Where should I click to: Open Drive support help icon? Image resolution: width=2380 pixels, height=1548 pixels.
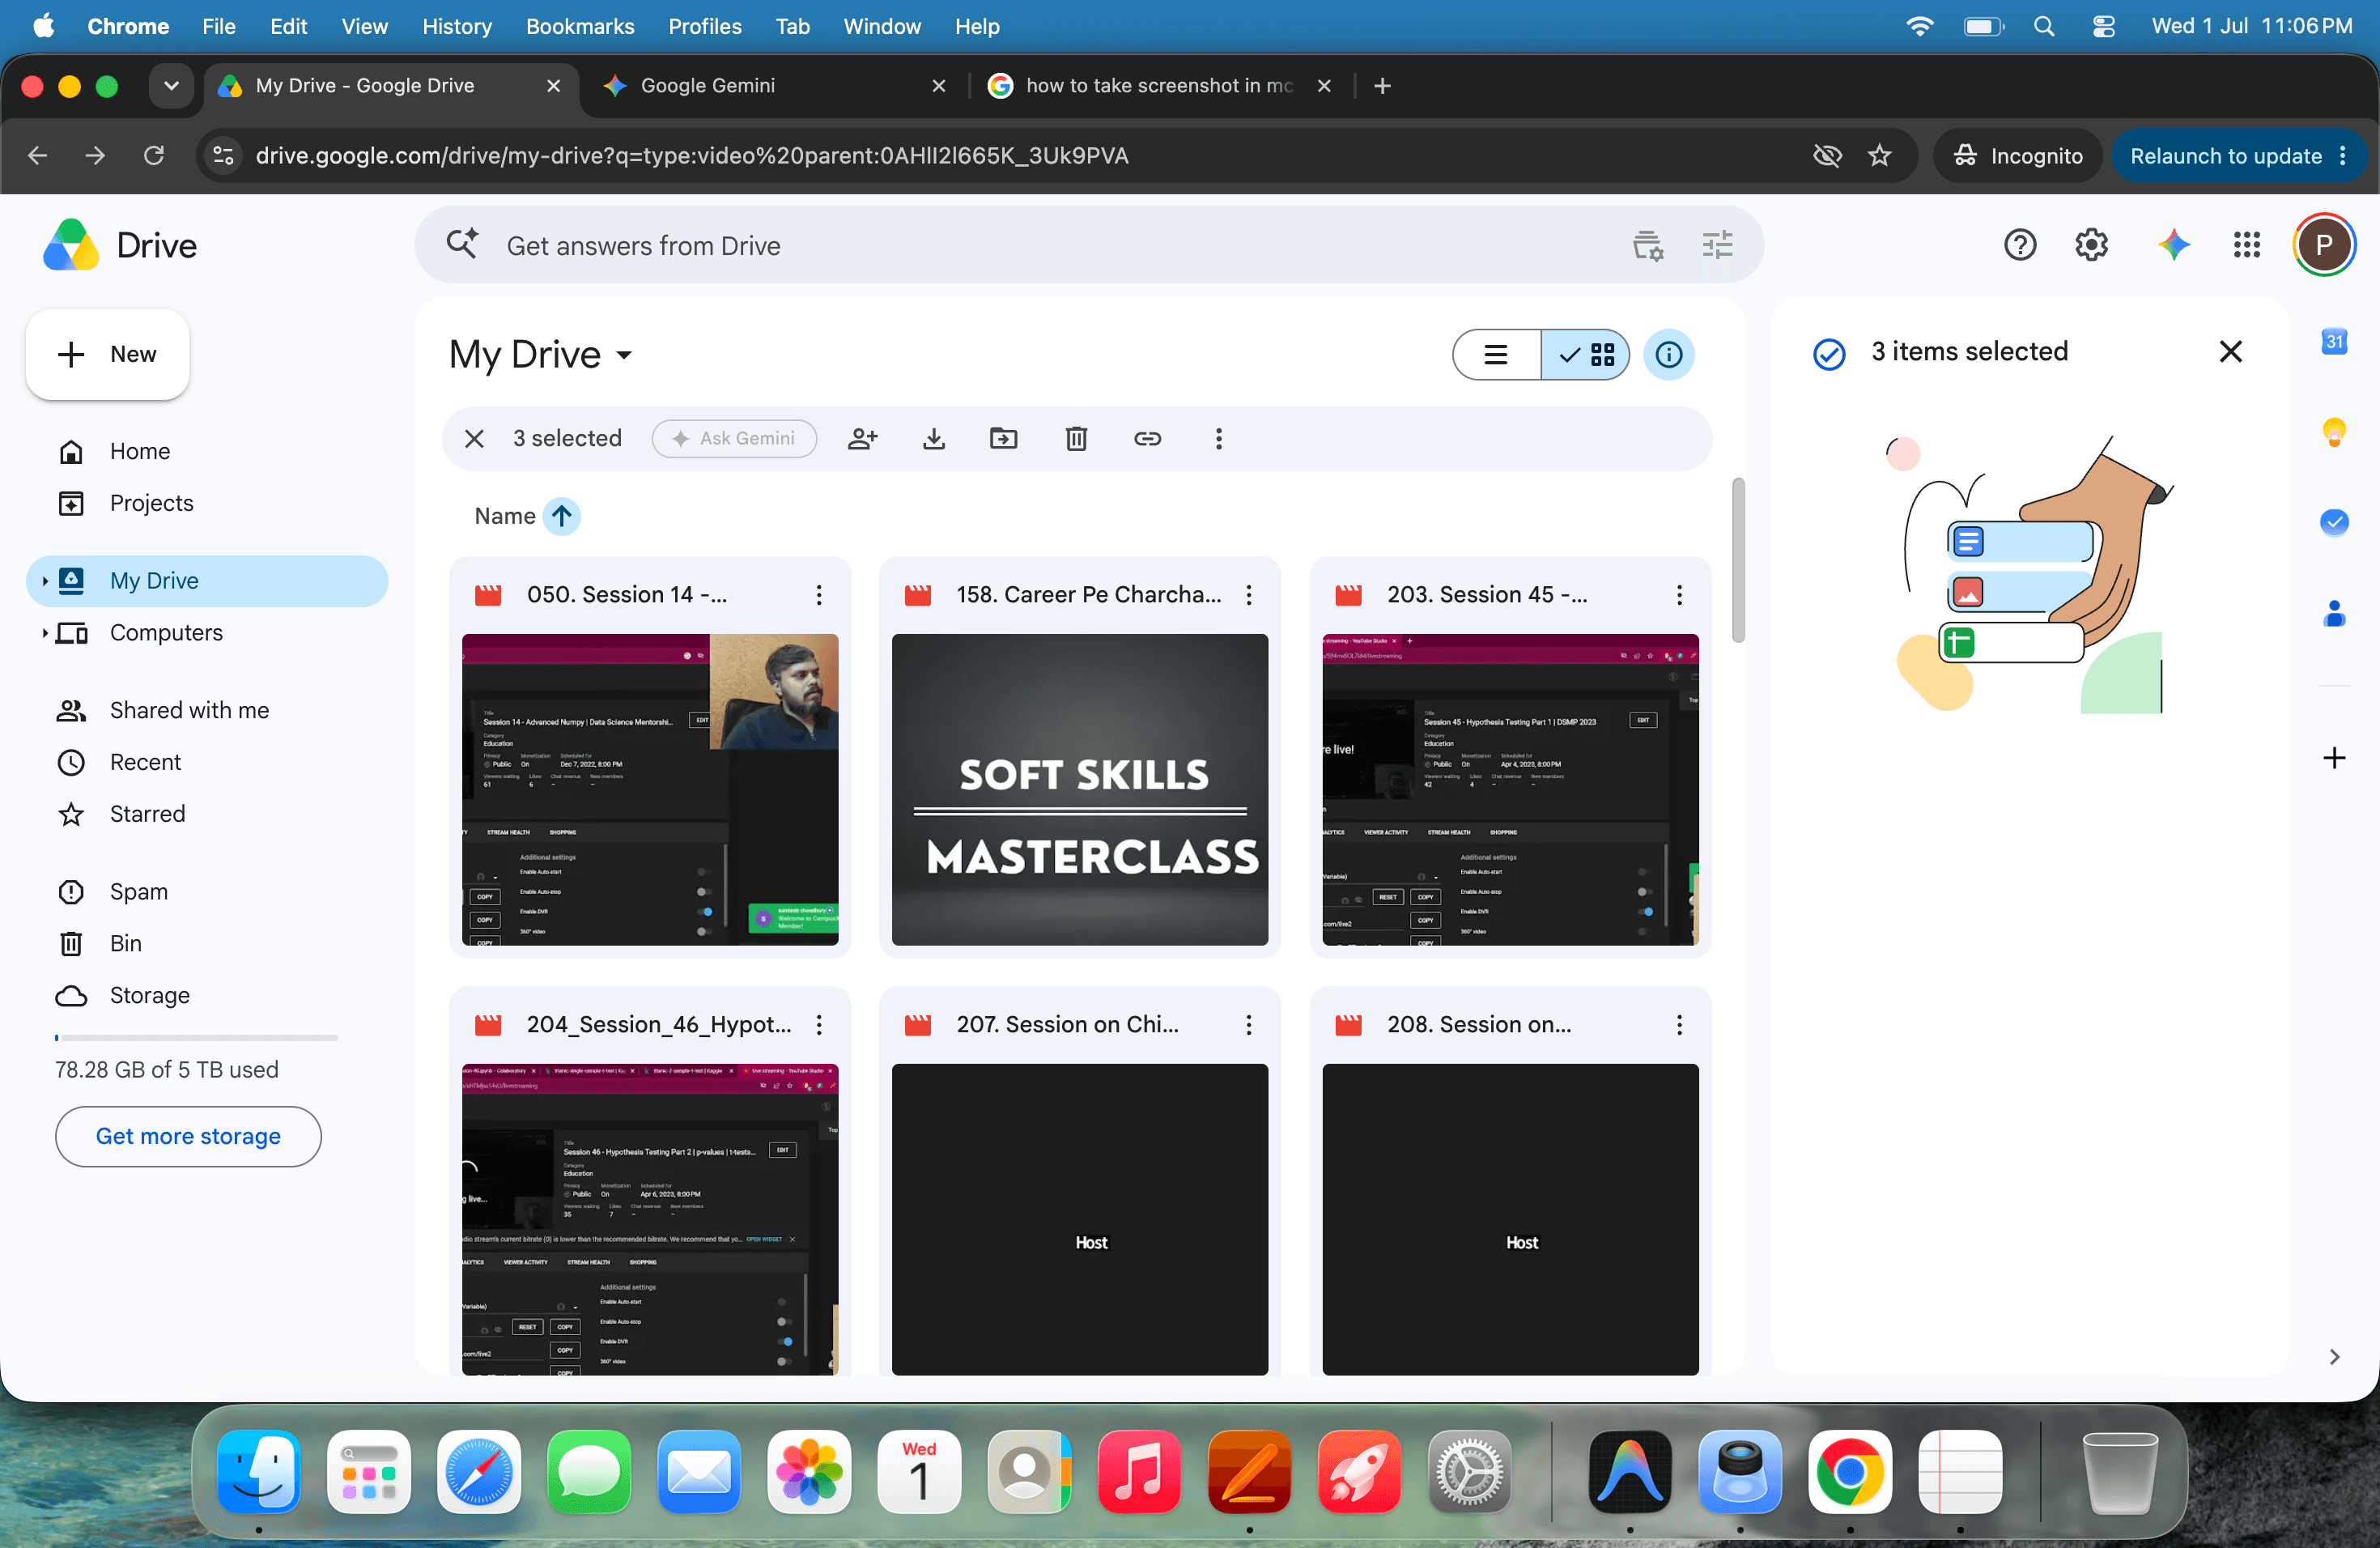[2020, 245]
